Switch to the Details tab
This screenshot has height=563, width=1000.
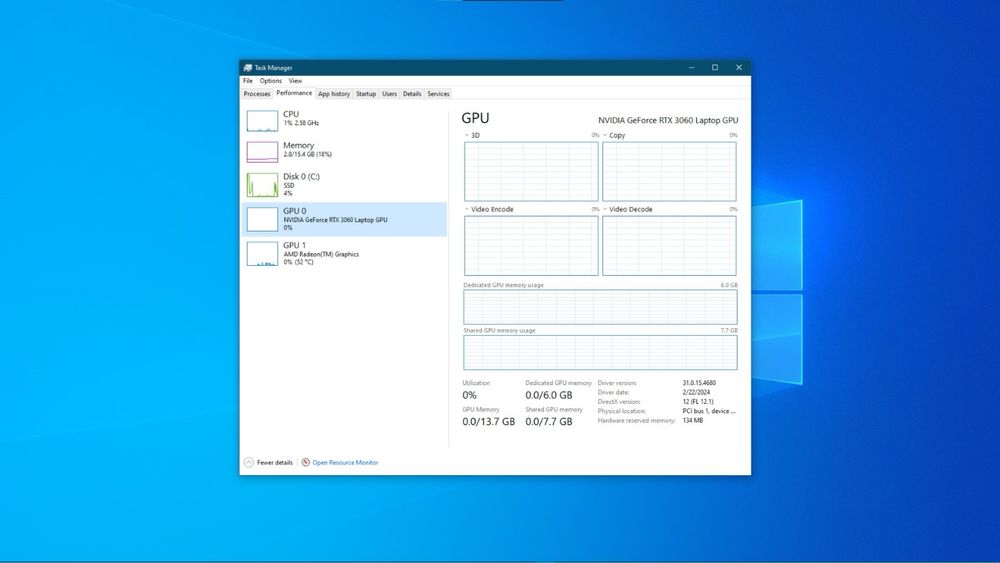coord(412,94)
